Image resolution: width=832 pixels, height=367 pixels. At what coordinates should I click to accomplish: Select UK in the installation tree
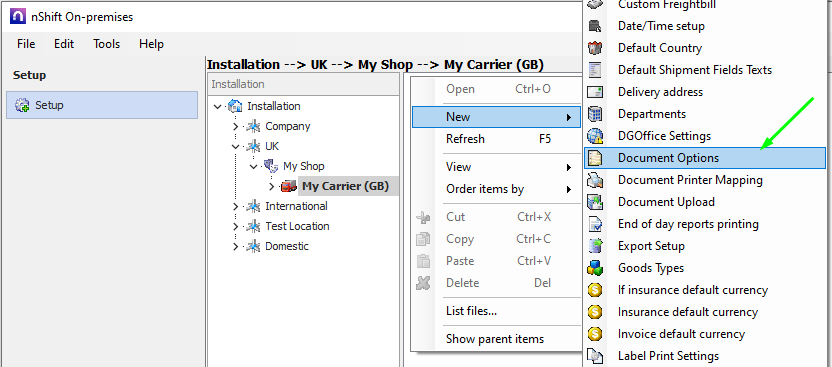point(272,146)
